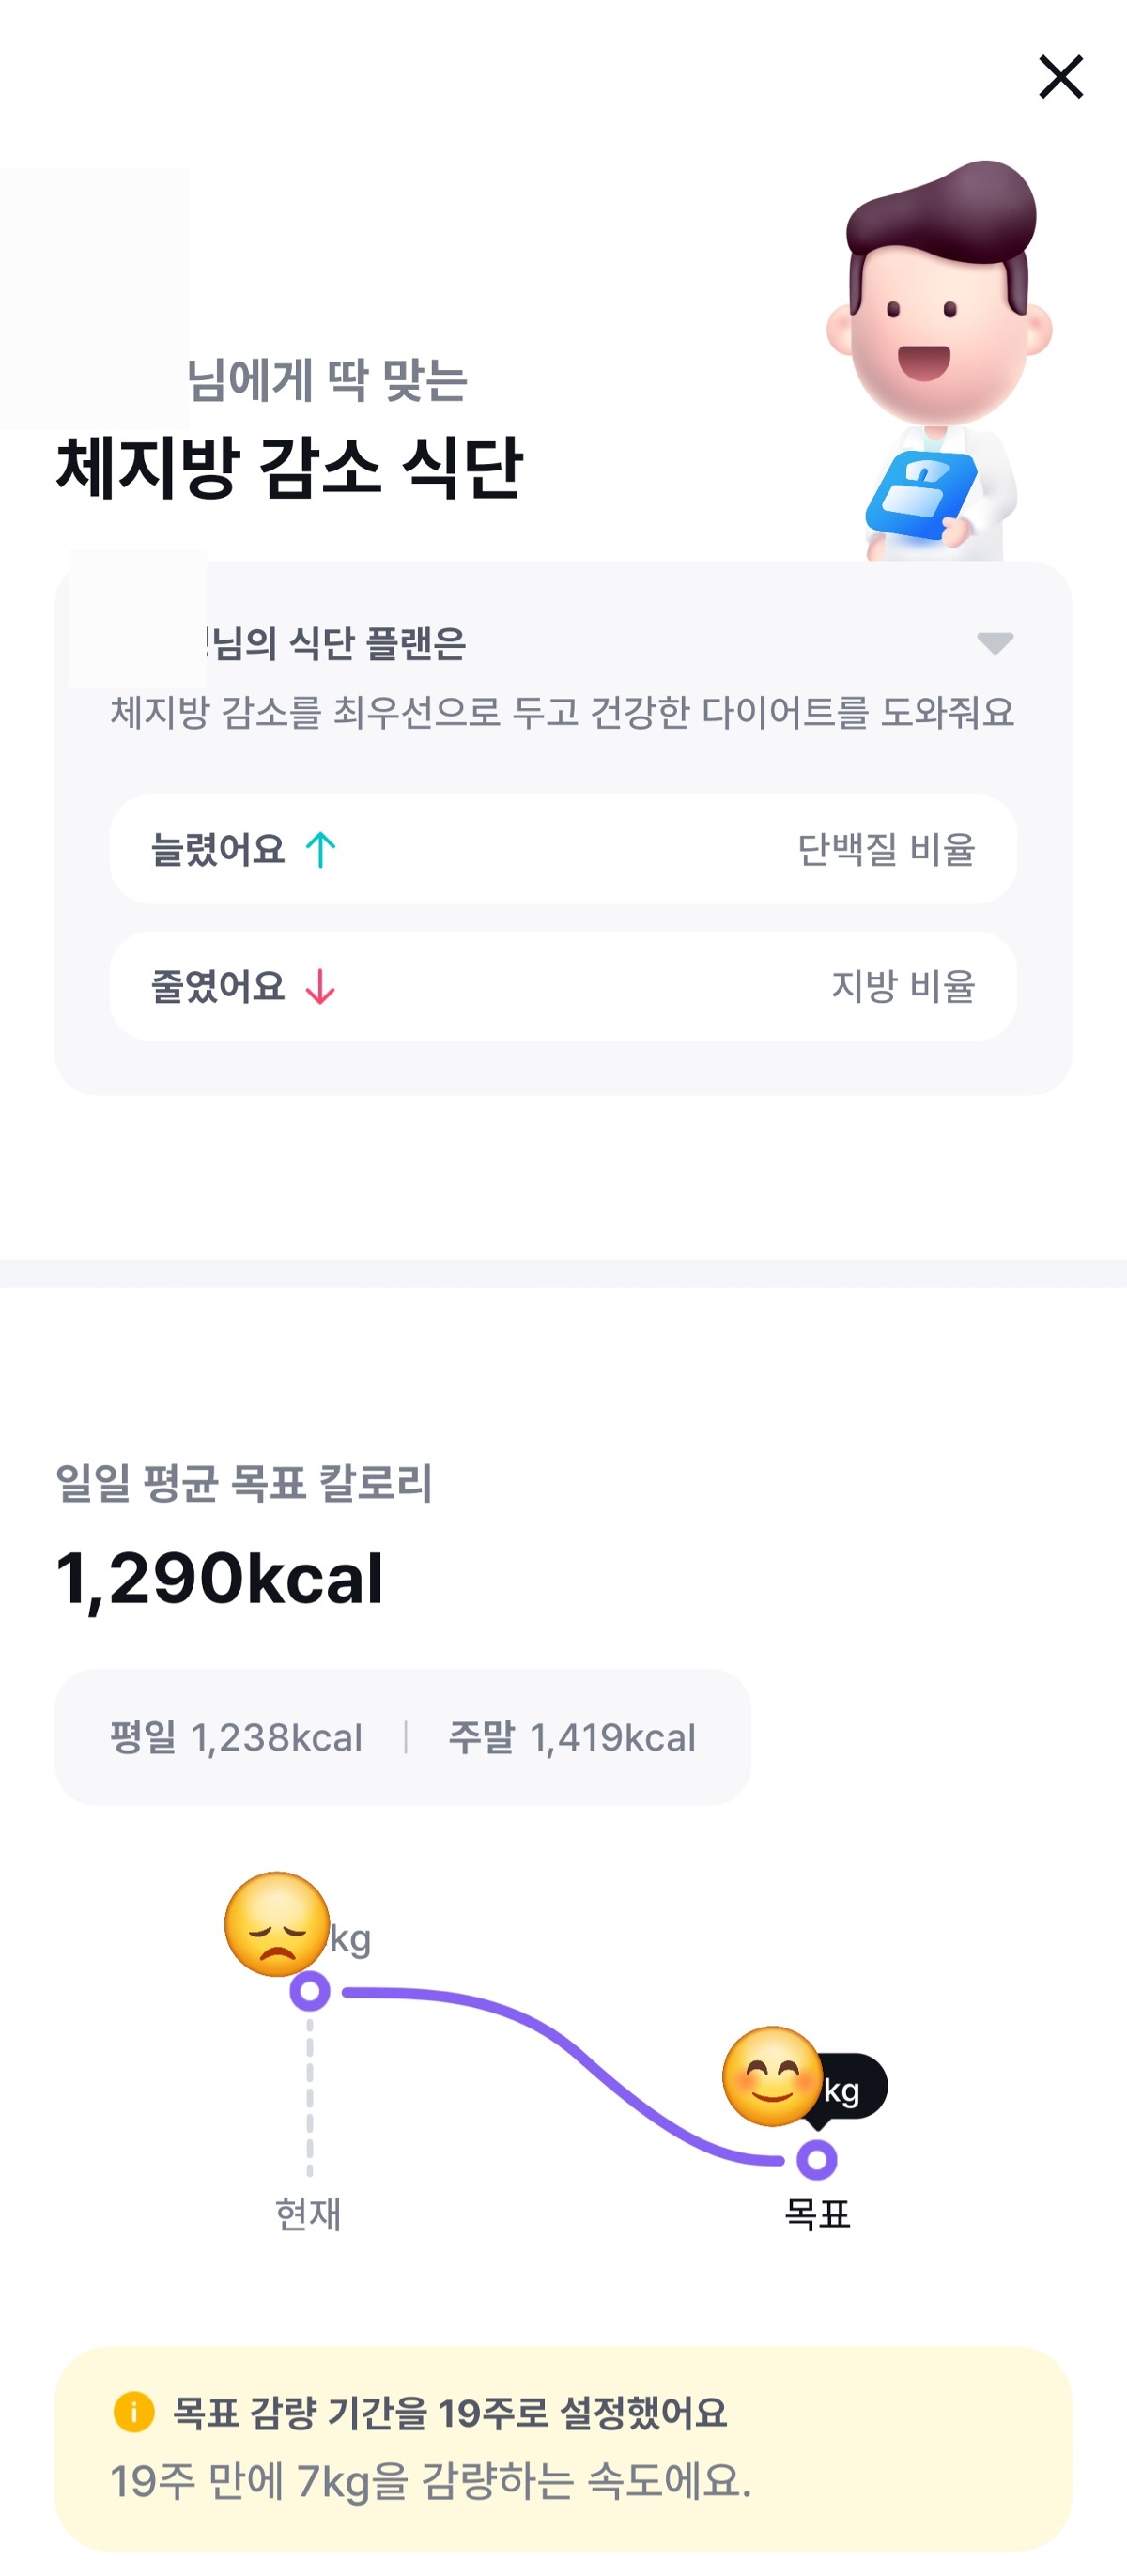Tap the 1,290kcal daily target calories
Image resolution: width=1127 pixels, height=2576 pixels.
click(x=220, y=1578)
